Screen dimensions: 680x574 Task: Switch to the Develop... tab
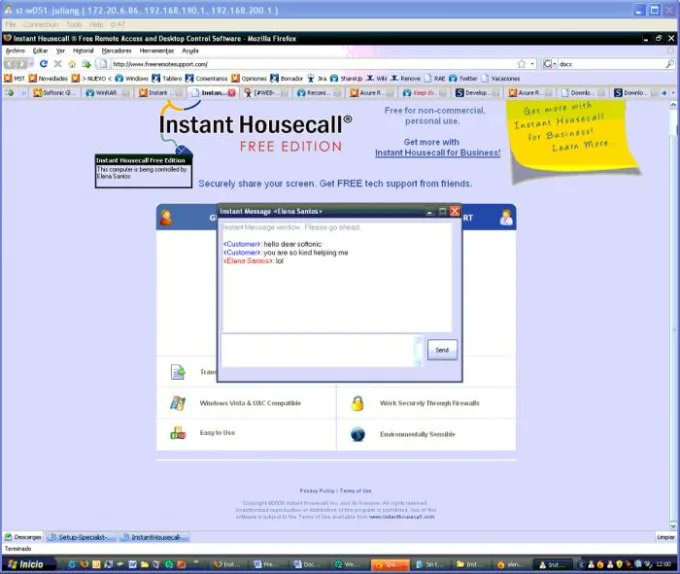[477, 92]
